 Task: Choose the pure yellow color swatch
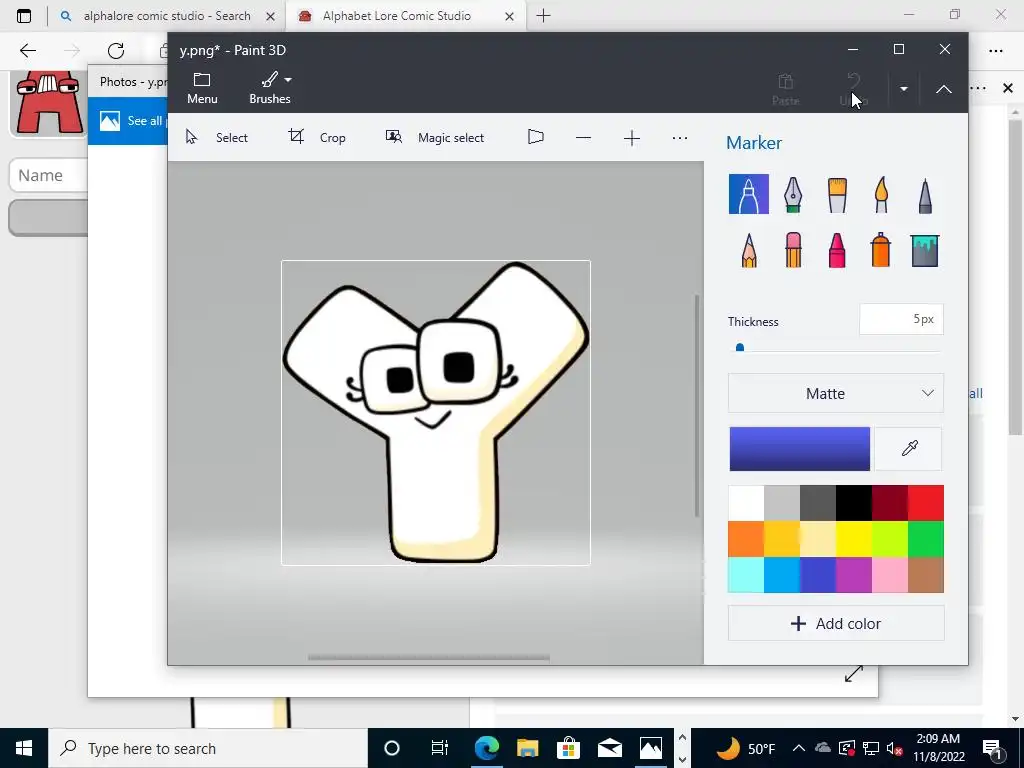(854, 539)
